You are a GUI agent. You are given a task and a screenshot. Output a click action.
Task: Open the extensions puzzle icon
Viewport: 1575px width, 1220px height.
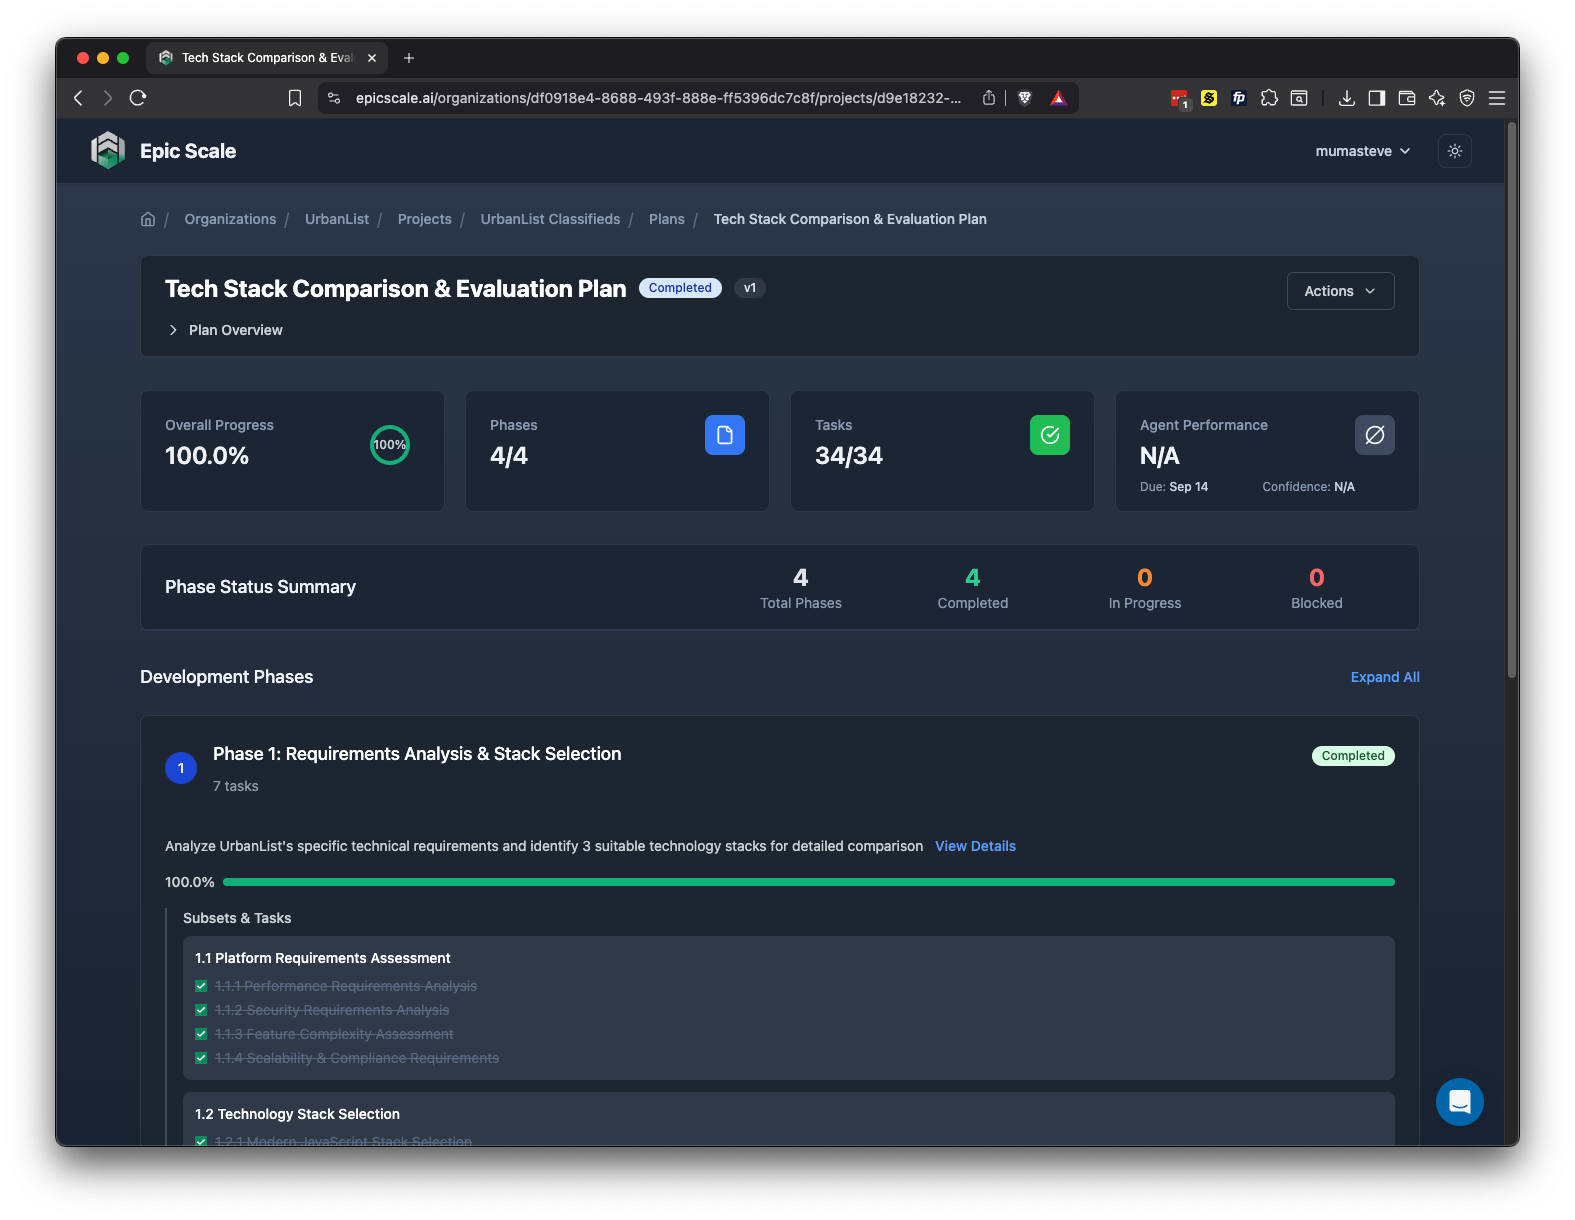point(1269,98)
